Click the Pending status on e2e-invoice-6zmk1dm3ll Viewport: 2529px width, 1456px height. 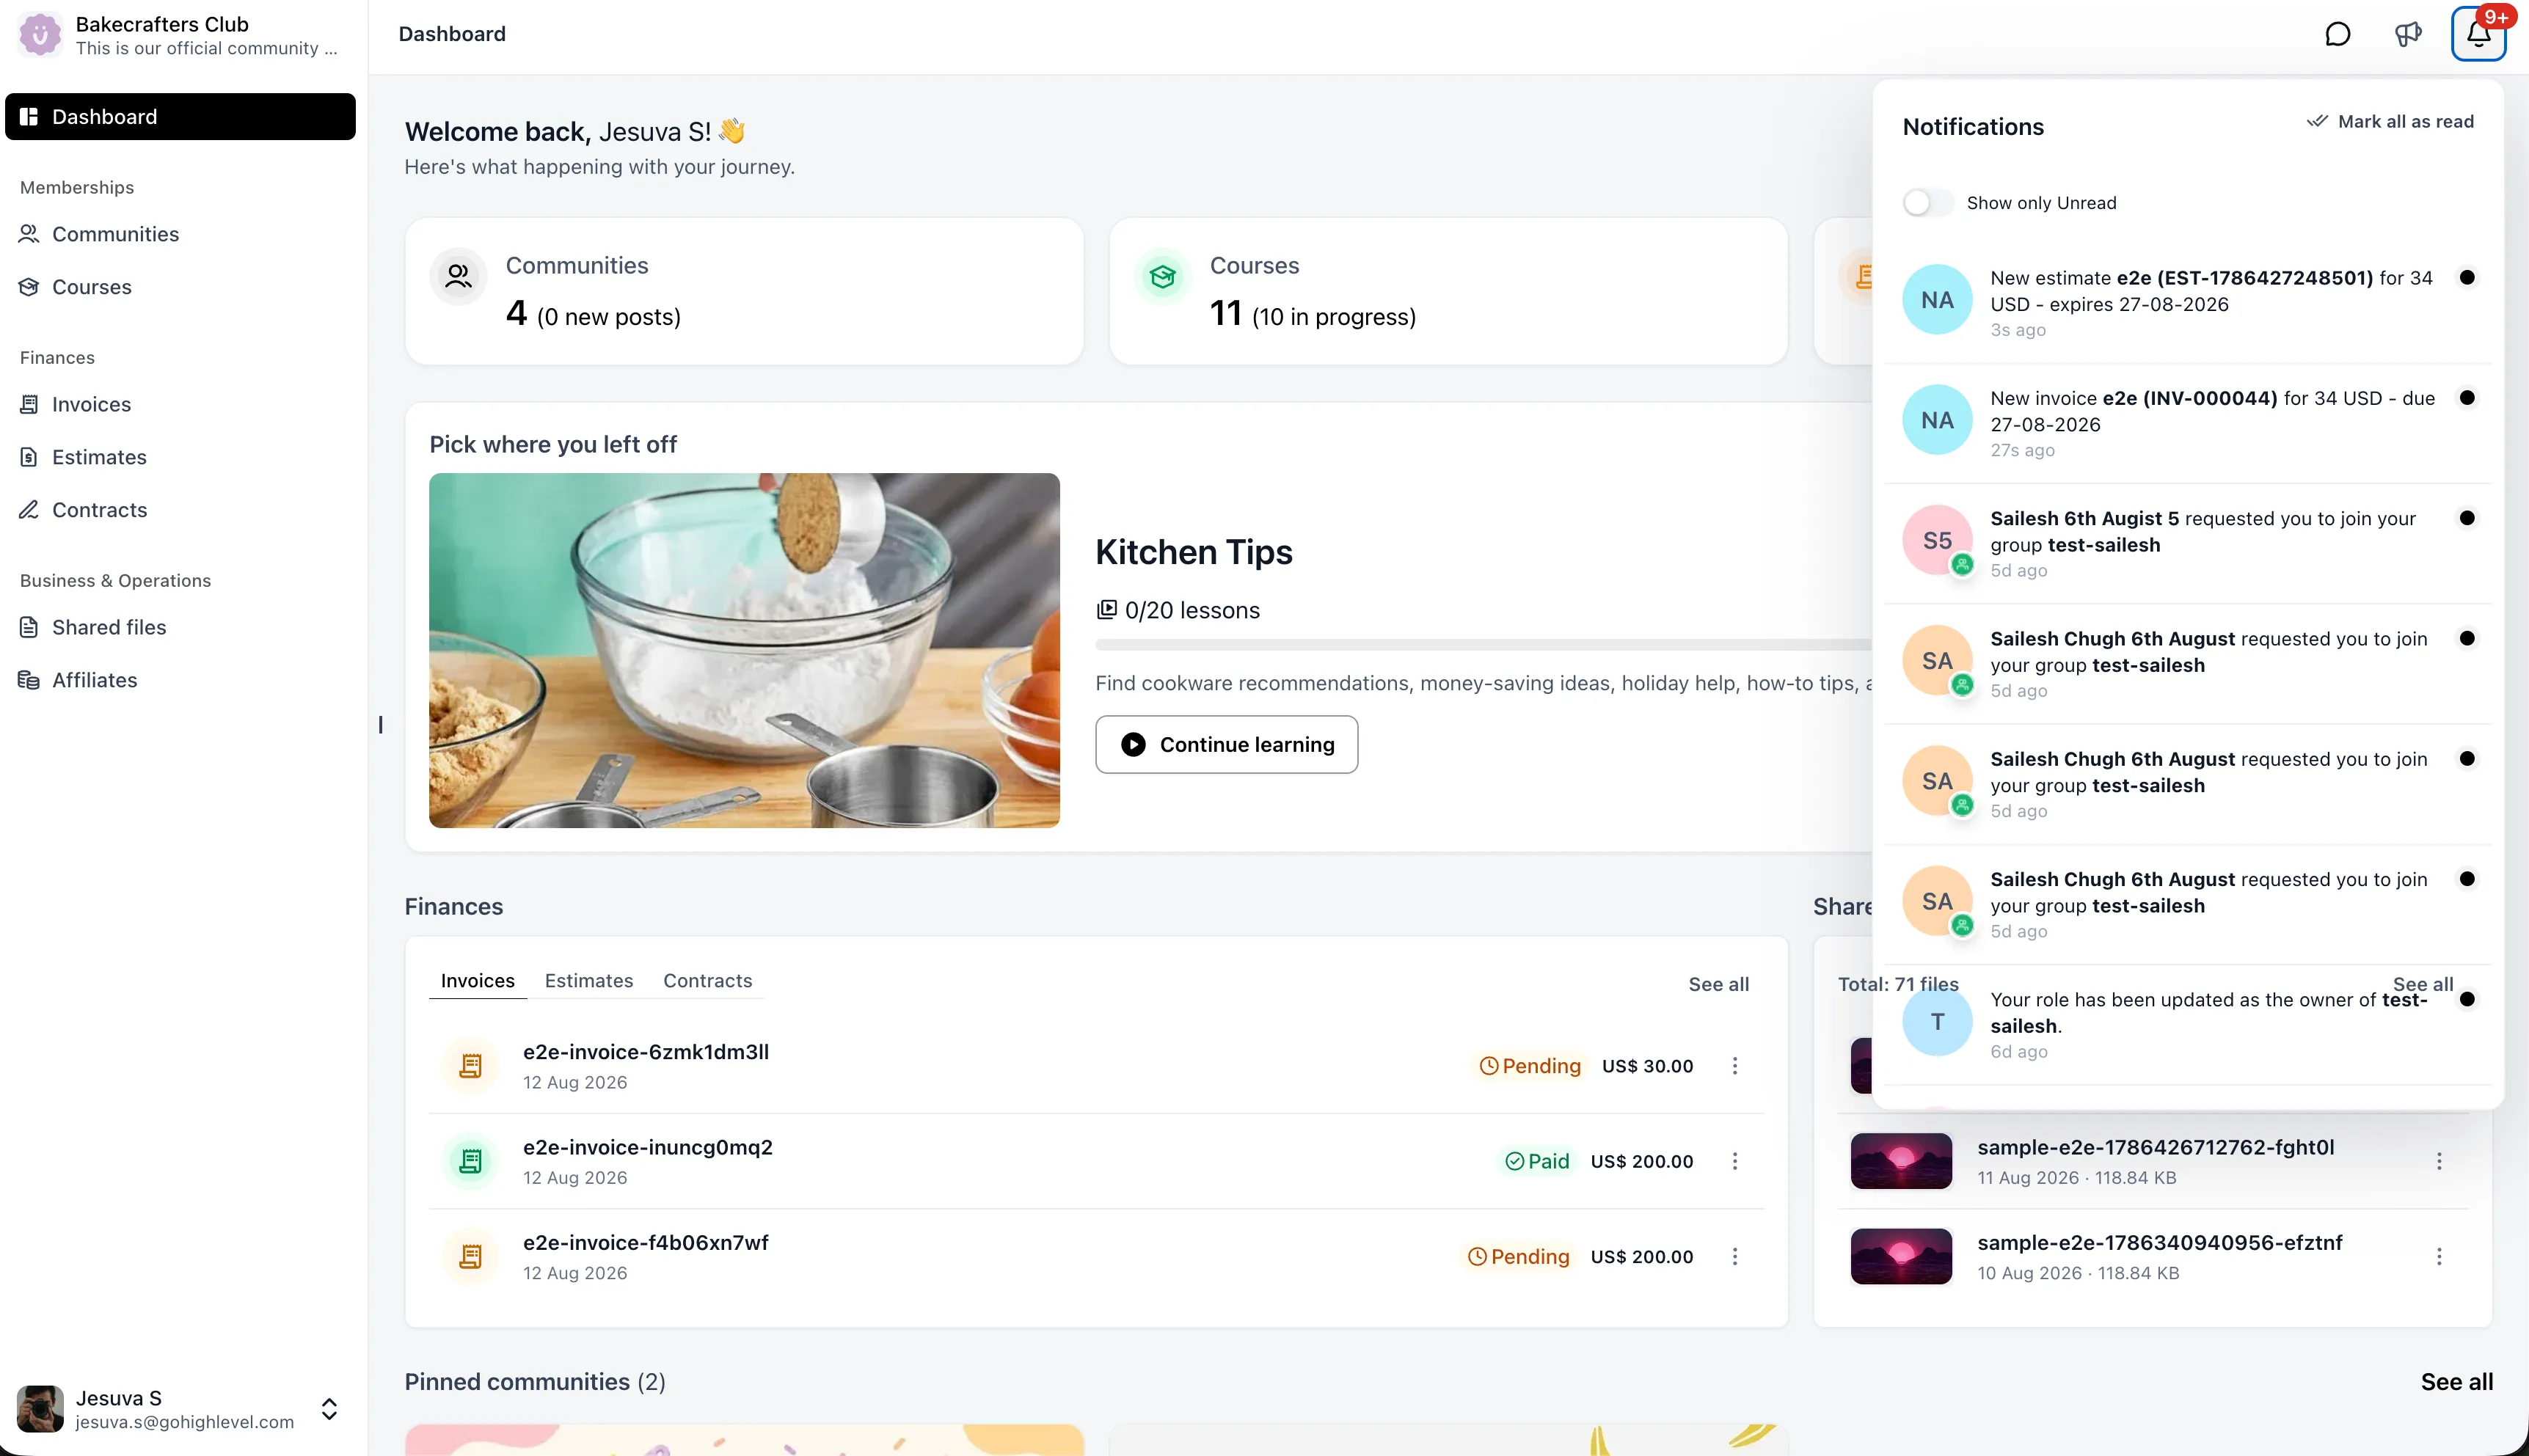(1530, 1066)
